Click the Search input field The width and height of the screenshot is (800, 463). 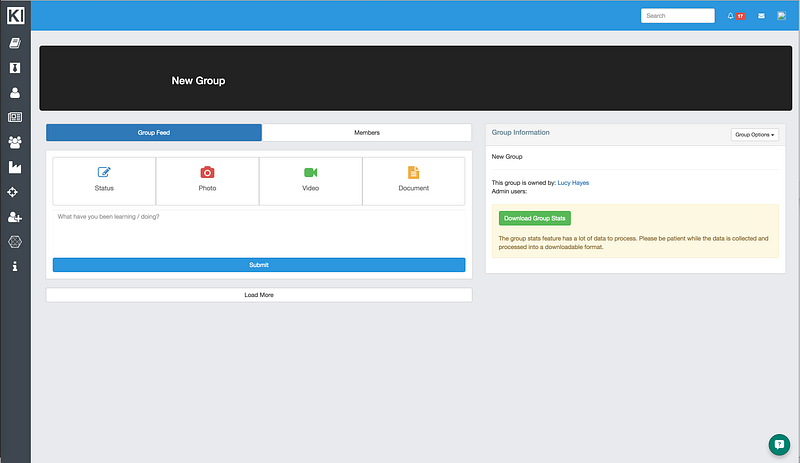click(x=678, y=16)
